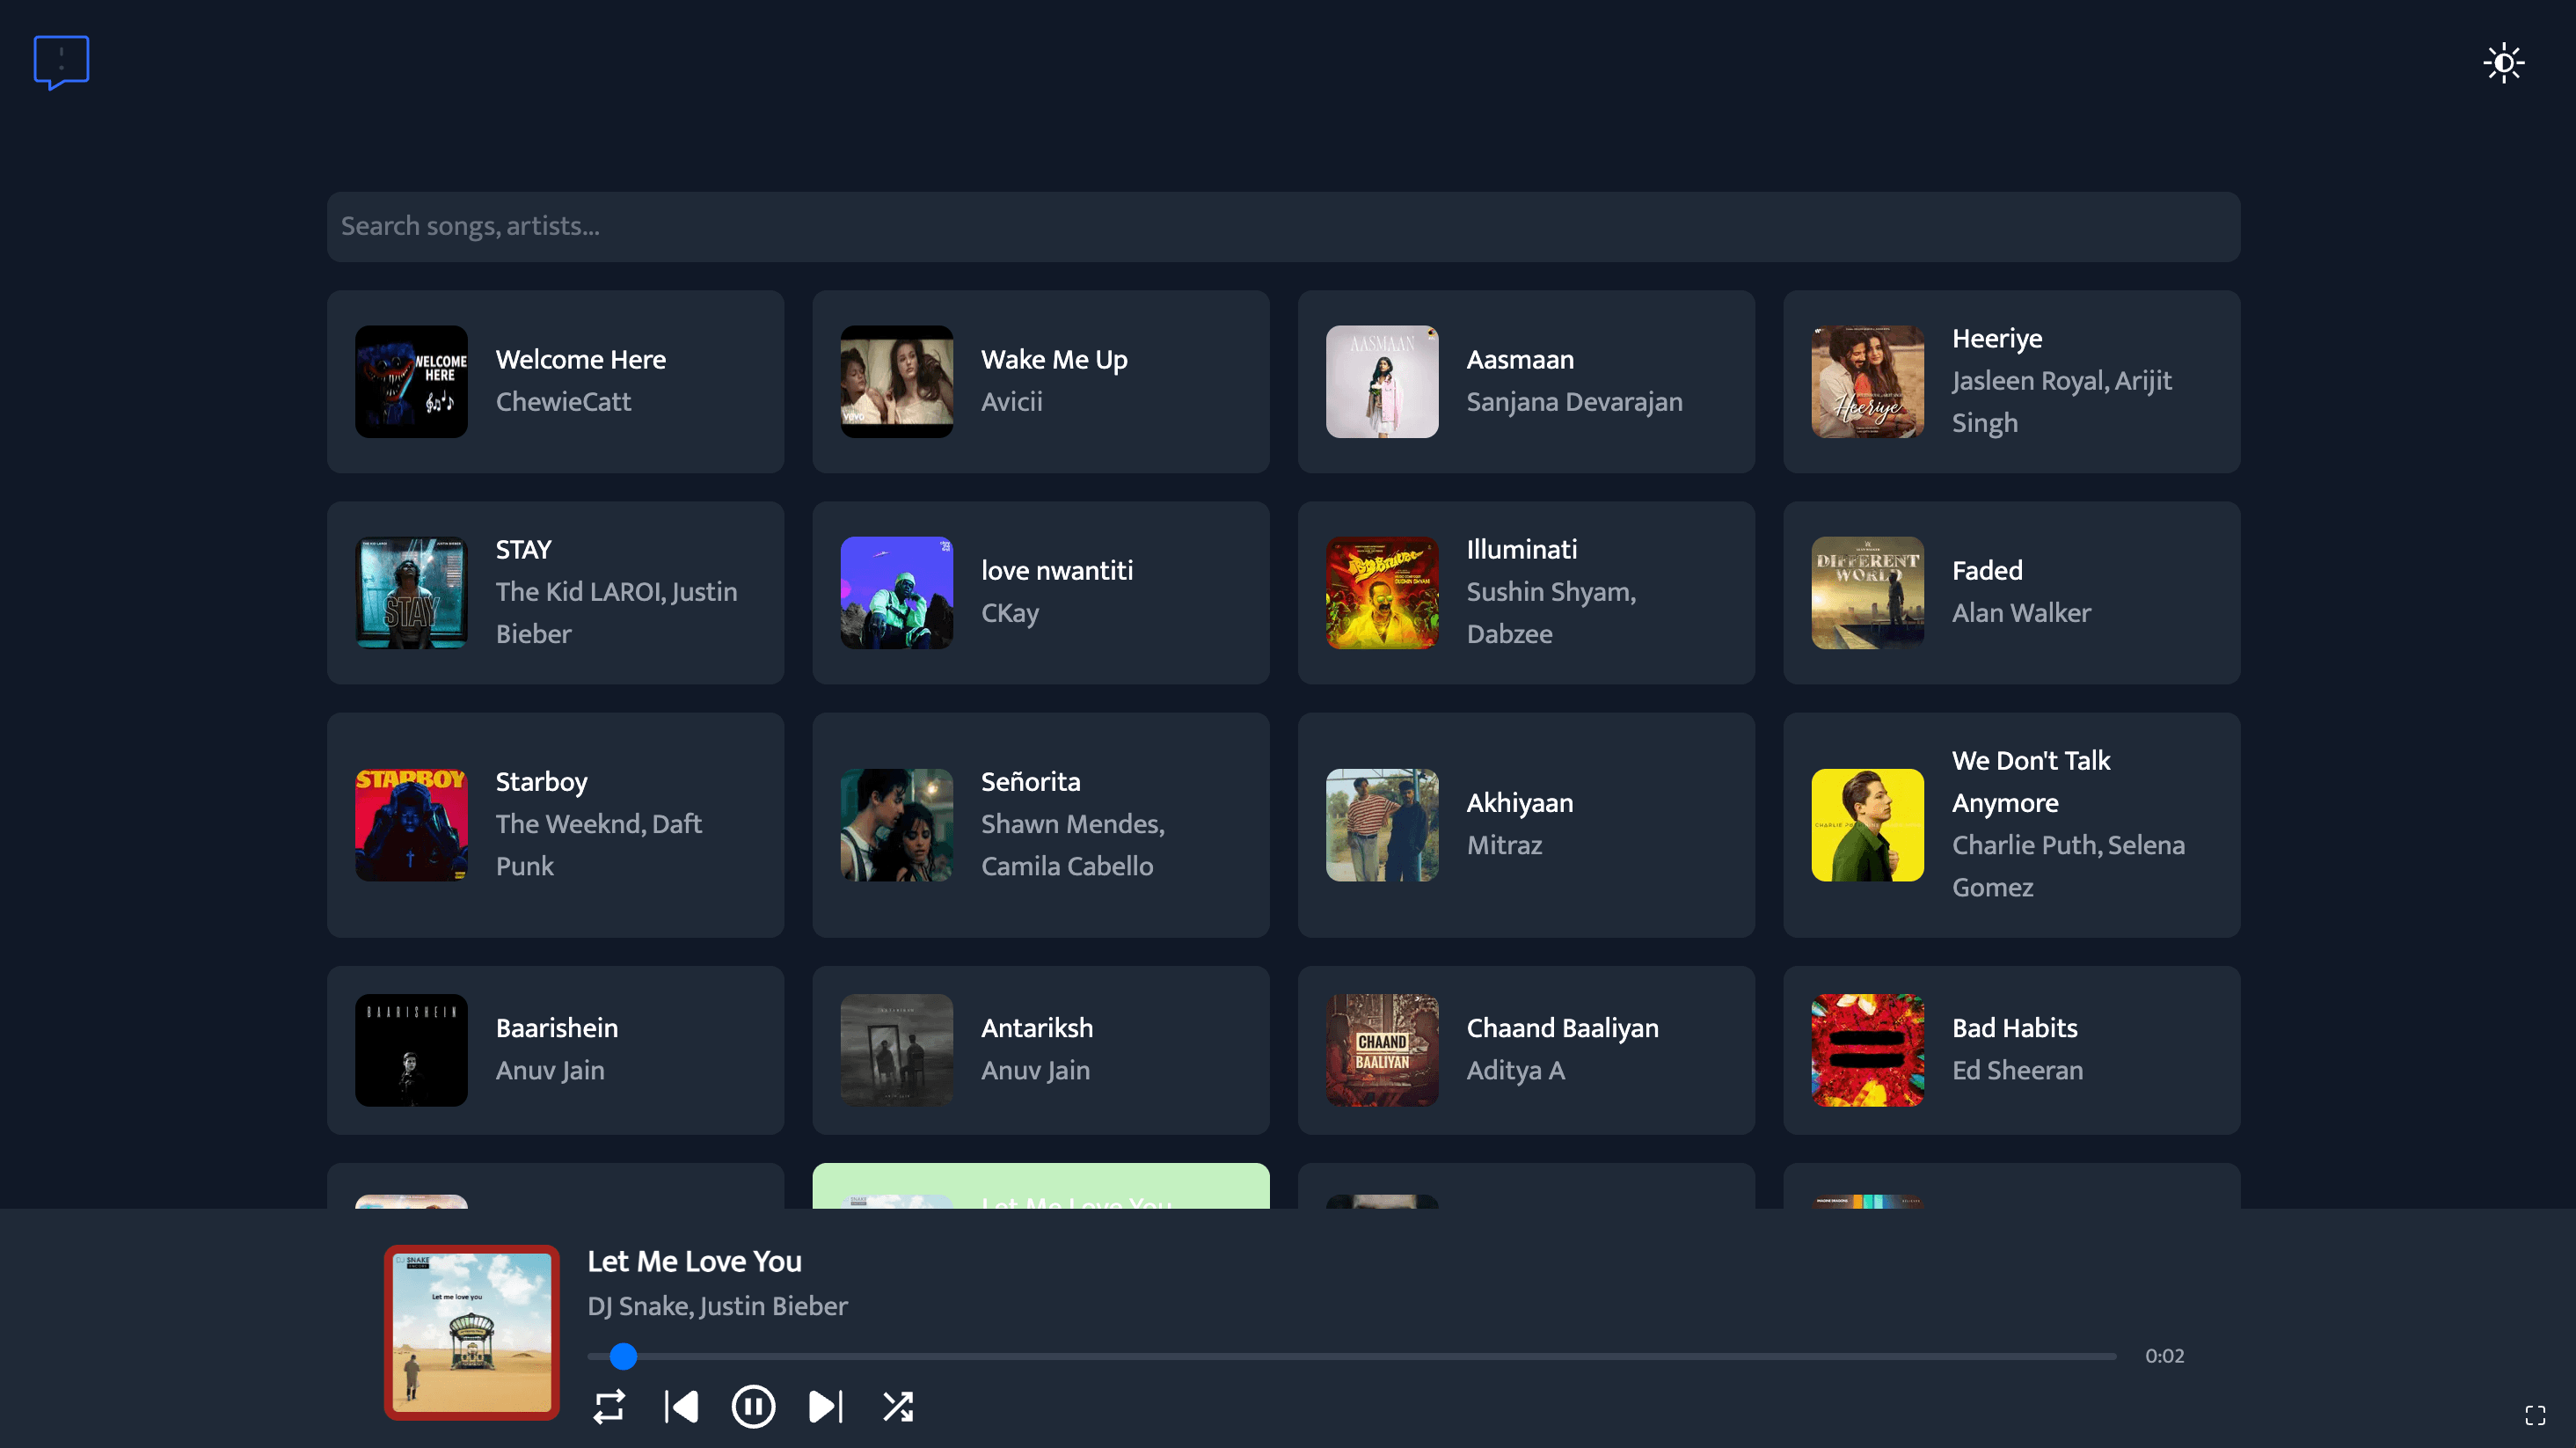This screenshot has width=2576, height=1448.
Task: Click the 'Alan Walker' artist text
Action: [x=2020, y=613]
